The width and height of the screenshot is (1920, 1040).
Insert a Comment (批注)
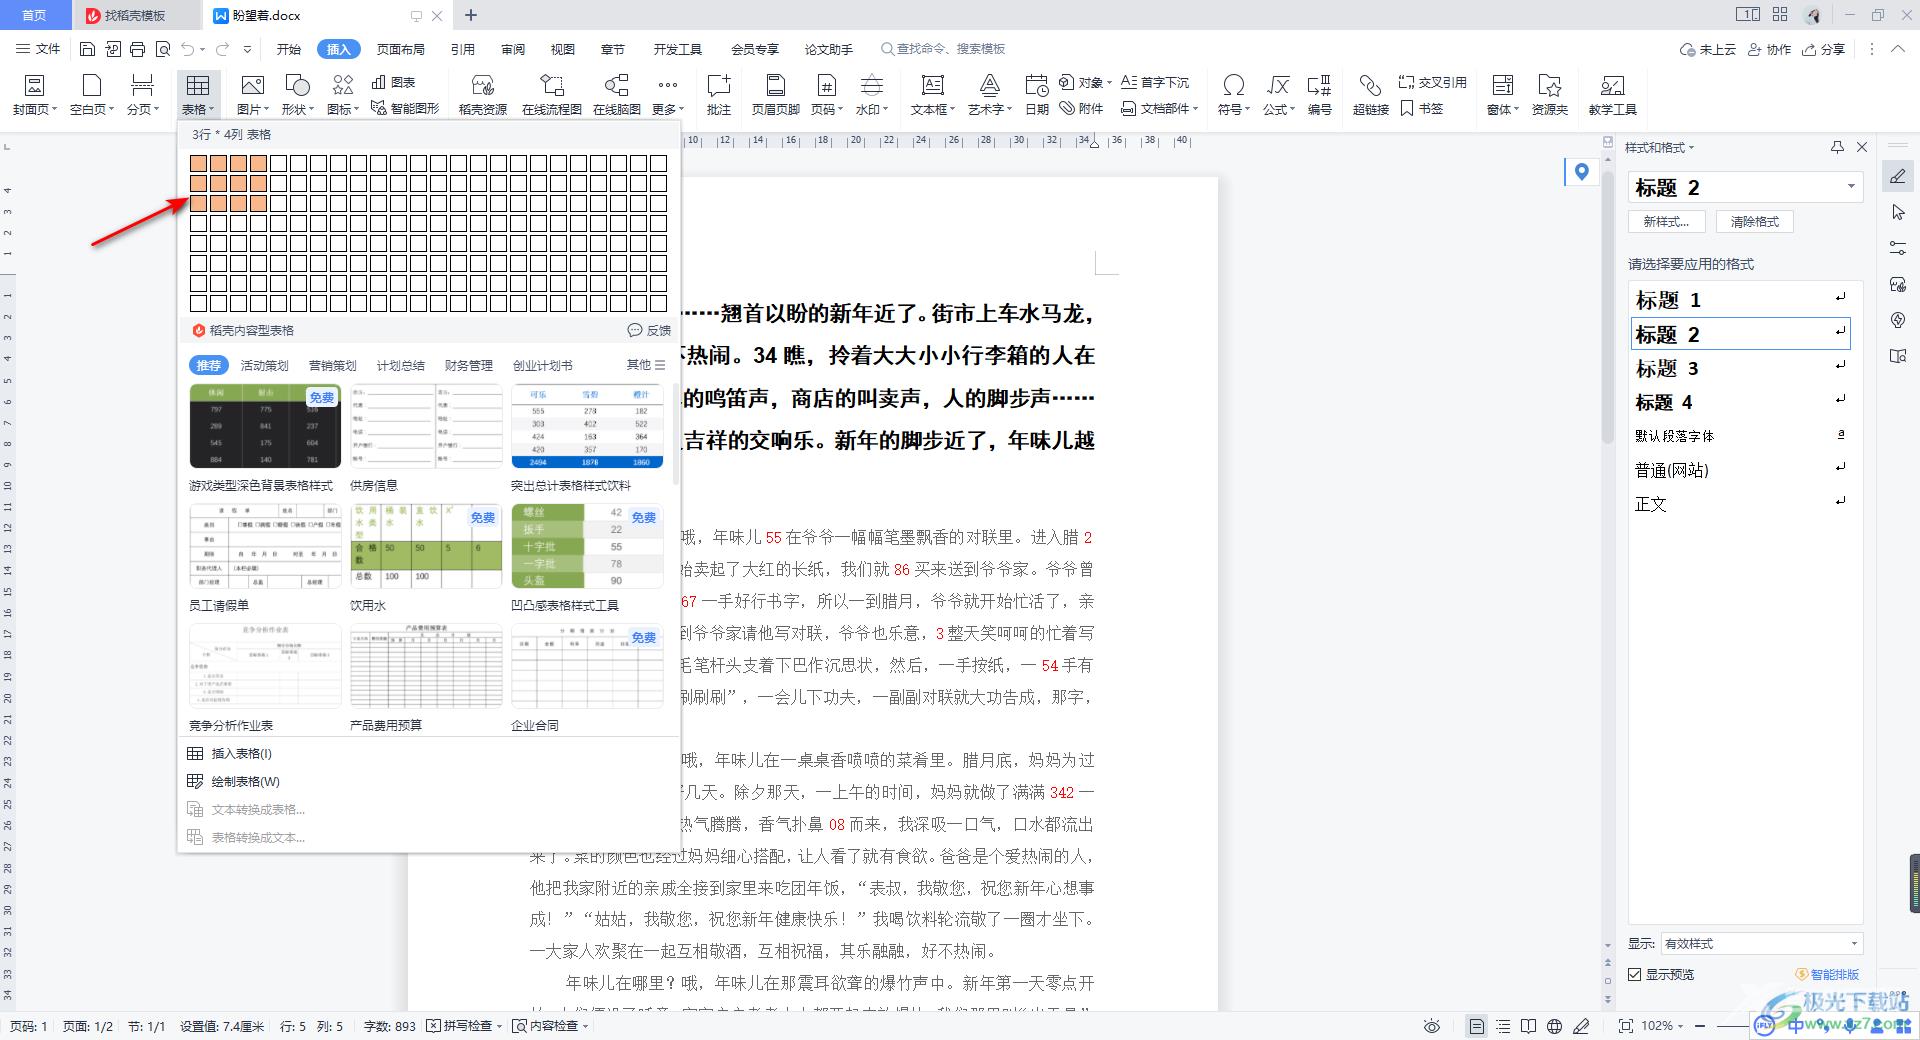point(719,94)
